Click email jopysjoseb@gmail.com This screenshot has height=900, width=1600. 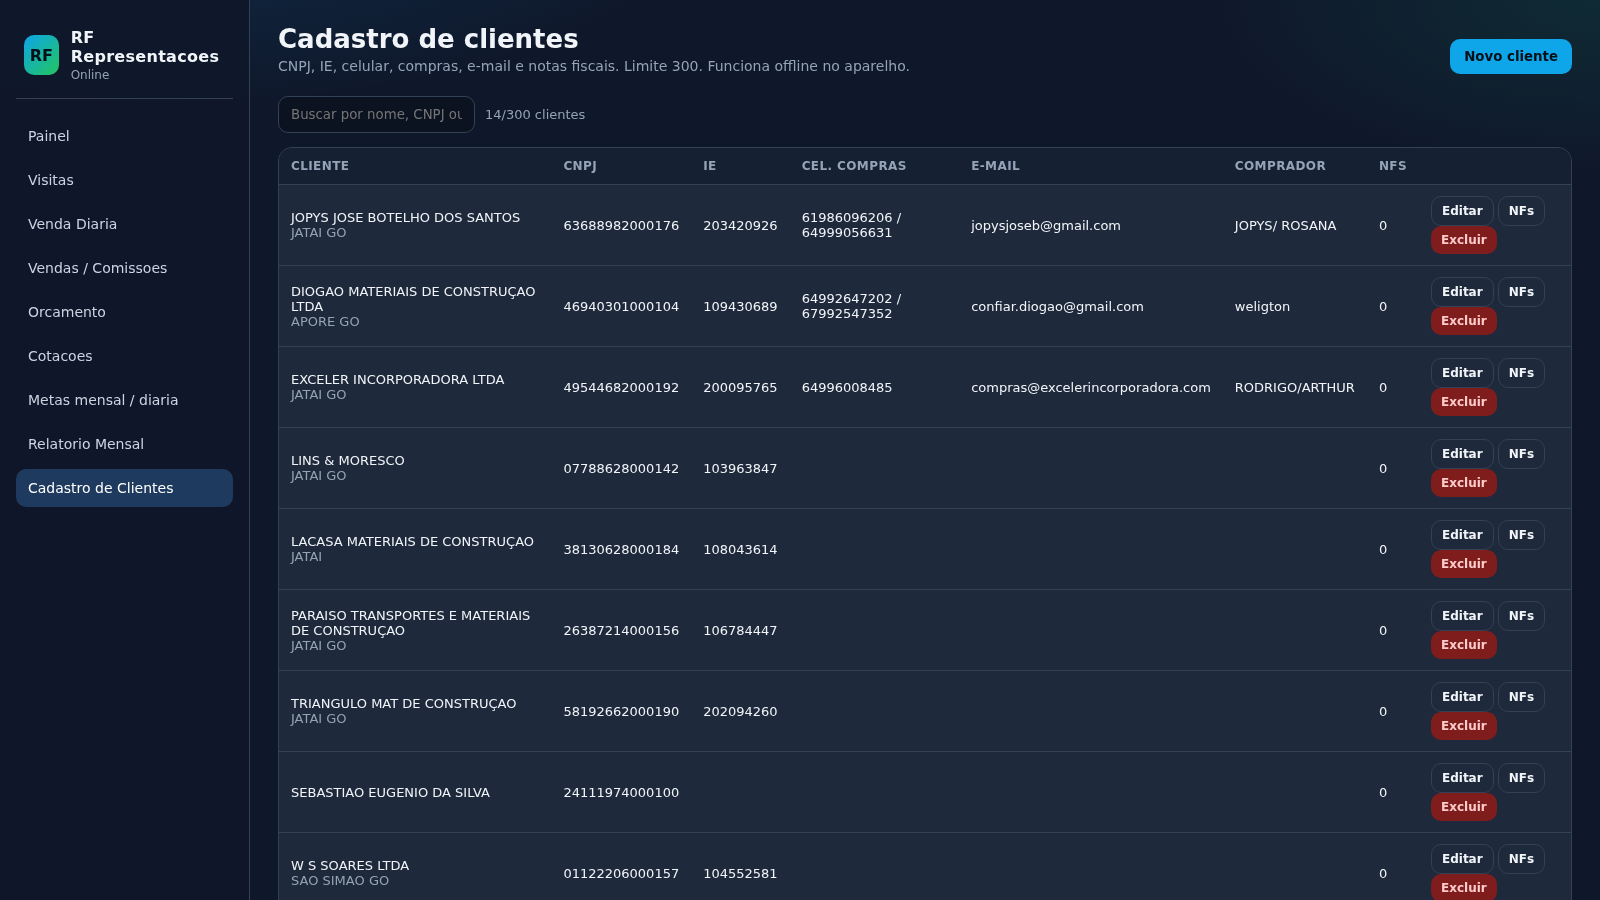pyautogui.click(x=1045, y=226)
